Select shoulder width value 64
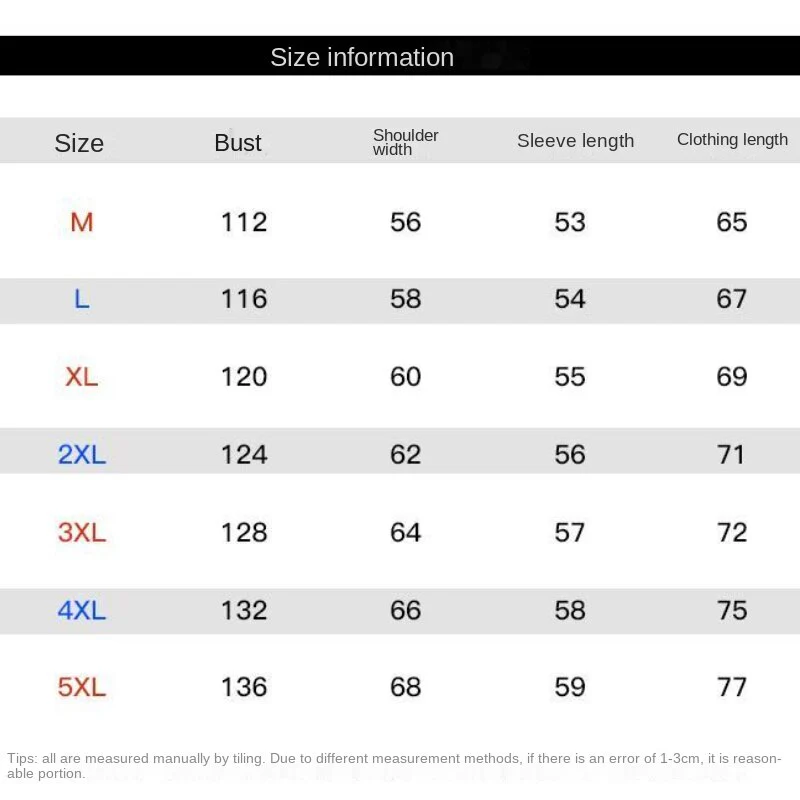The height and width of the screenshot is (800, 800). (406, 533)
